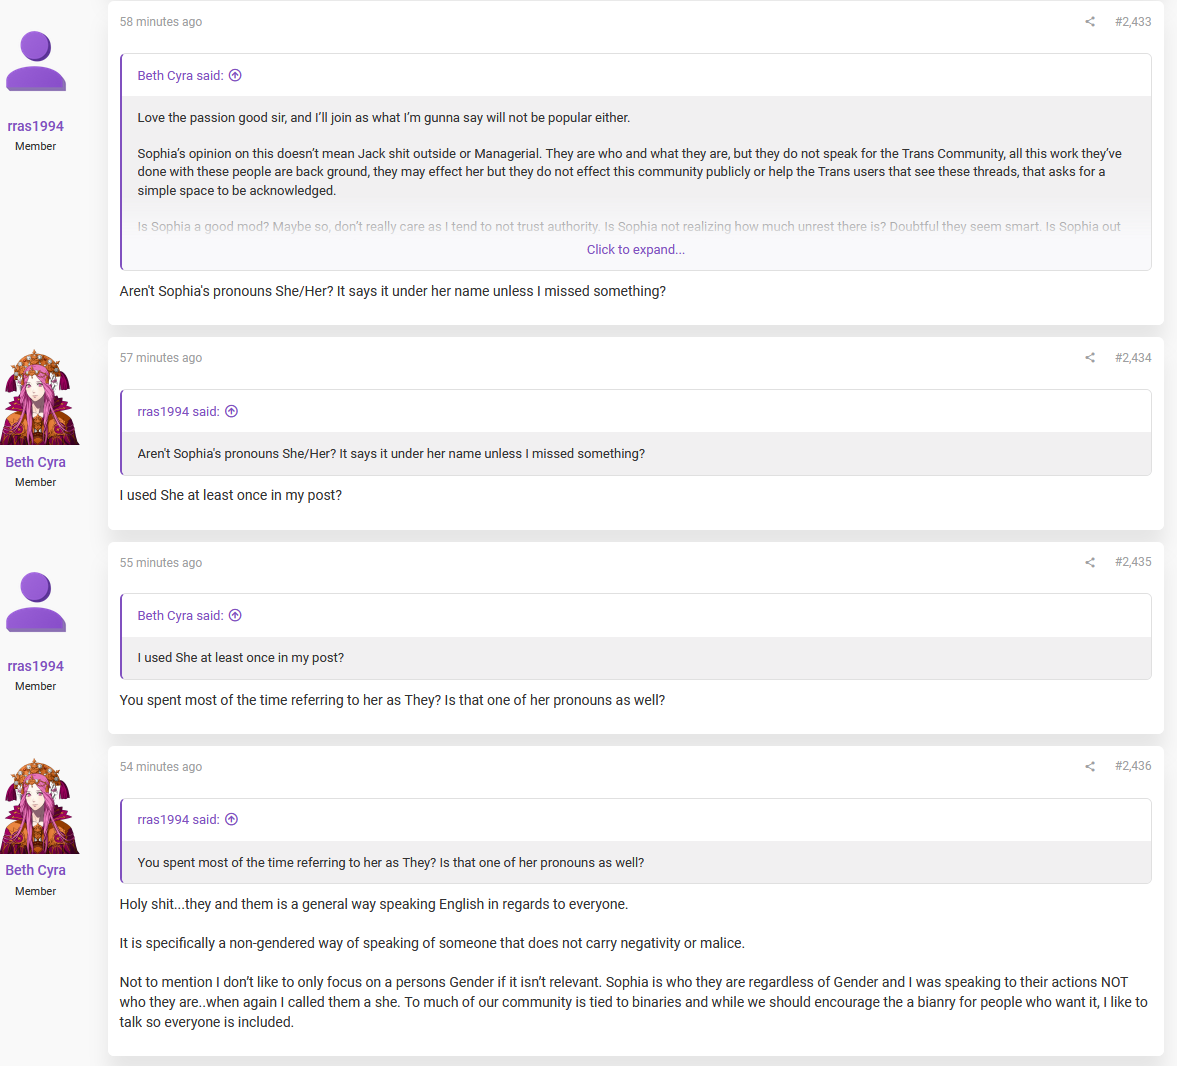Open permalink #2,434
Screen dimensions: 1177x1066
[x=1133, y=357]
